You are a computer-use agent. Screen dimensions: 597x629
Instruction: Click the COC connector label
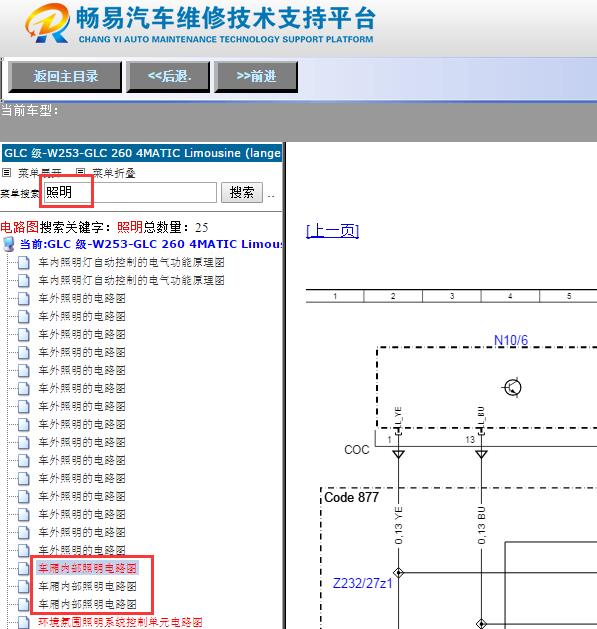coord(356,450)
